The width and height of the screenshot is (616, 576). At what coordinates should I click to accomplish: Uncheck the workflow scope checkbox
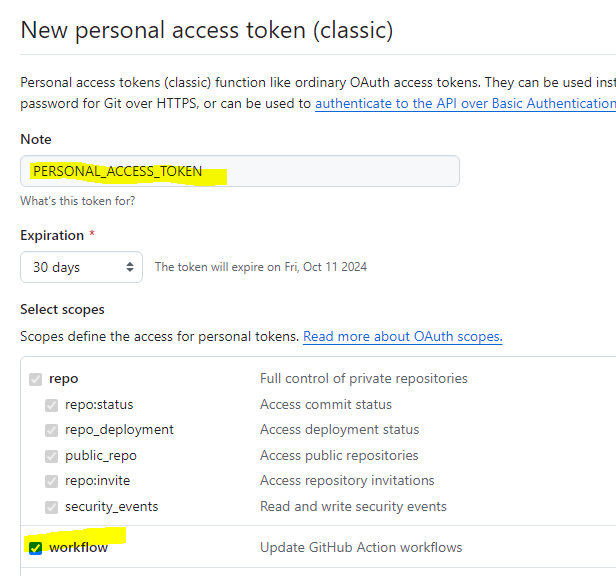[x=35, y=548]
